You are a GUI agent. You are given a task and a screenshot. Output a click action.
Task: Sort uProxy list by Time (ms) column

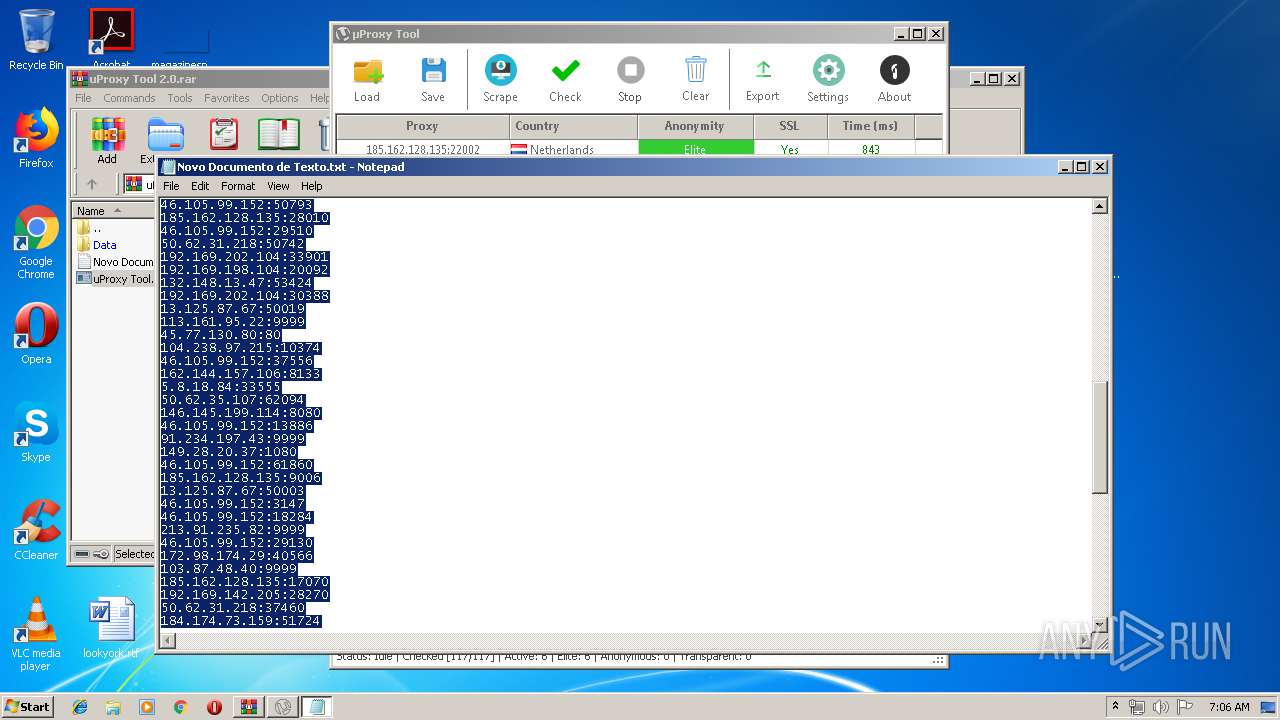[x=871, y=126]
